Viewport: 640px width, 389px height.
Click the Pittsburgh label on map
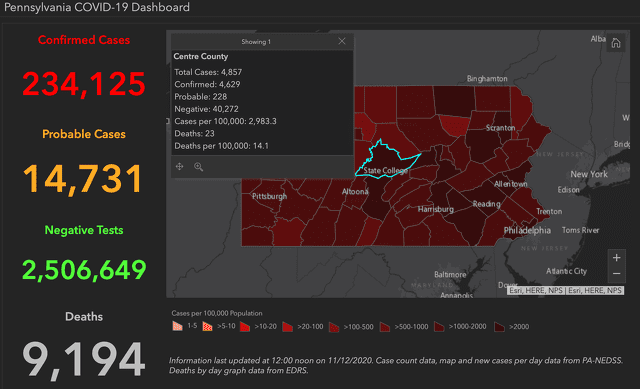tap(269, 196)
